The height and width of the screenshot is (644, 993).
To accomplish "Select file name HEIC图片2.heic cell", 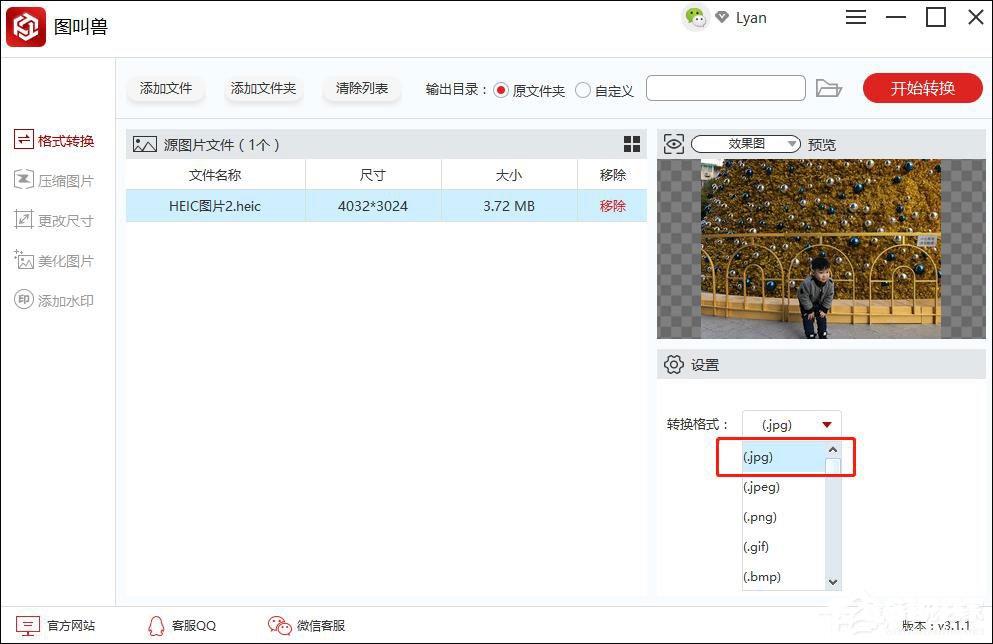I will click(x=215, y=206).
